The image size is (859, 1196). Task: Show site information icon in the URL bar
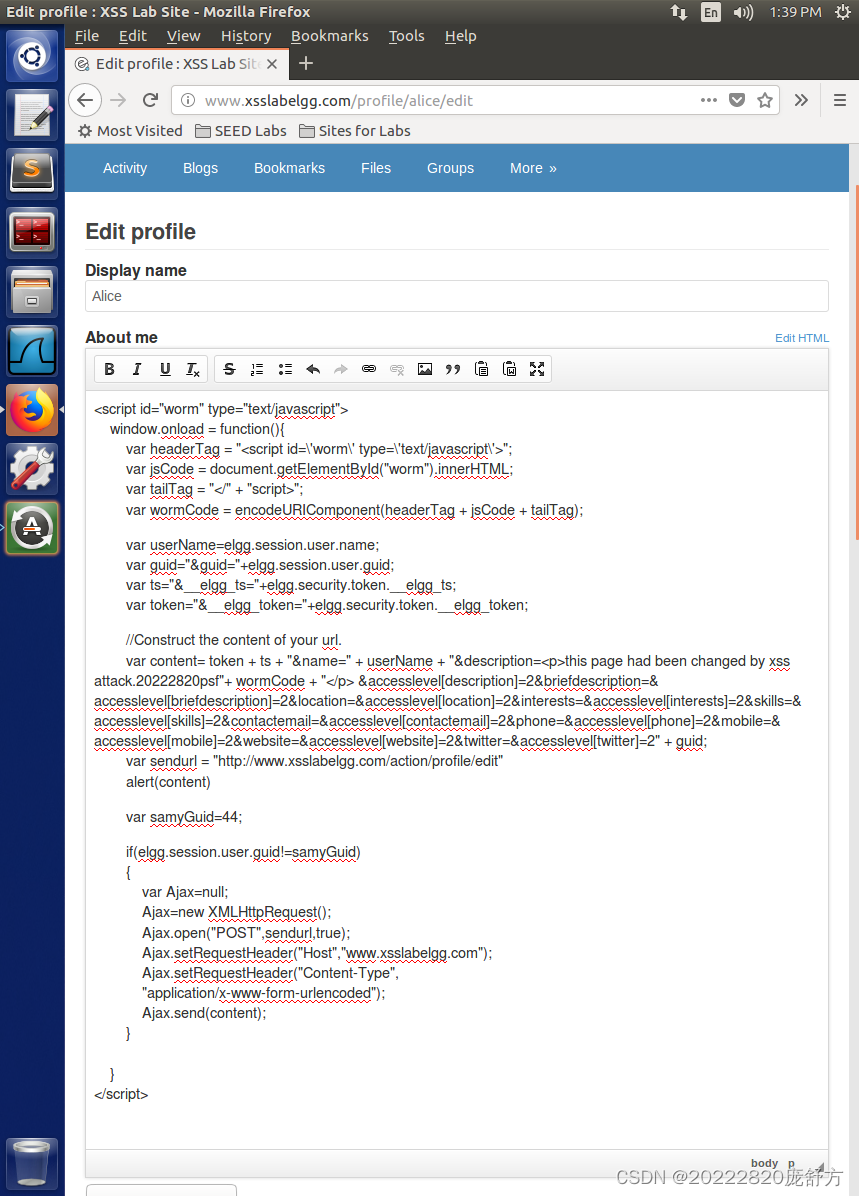188,101
